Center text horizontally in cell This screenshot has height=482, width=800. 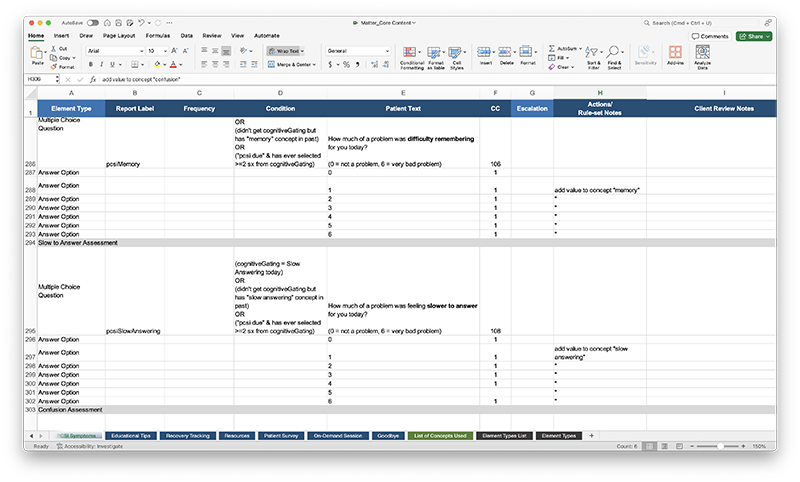click(215, 65)
